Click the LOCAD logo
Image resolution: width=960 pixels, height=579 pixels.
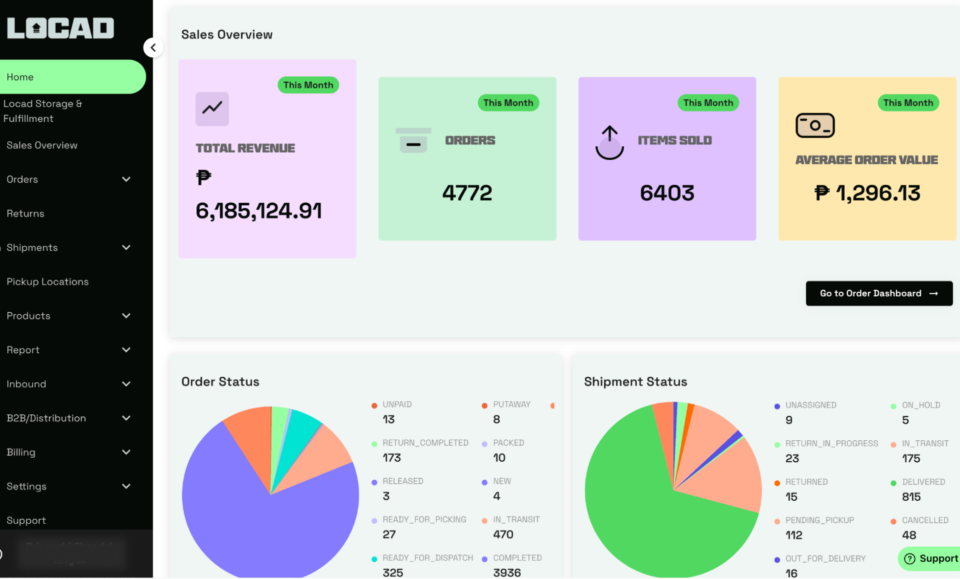(x=61, y=28)
